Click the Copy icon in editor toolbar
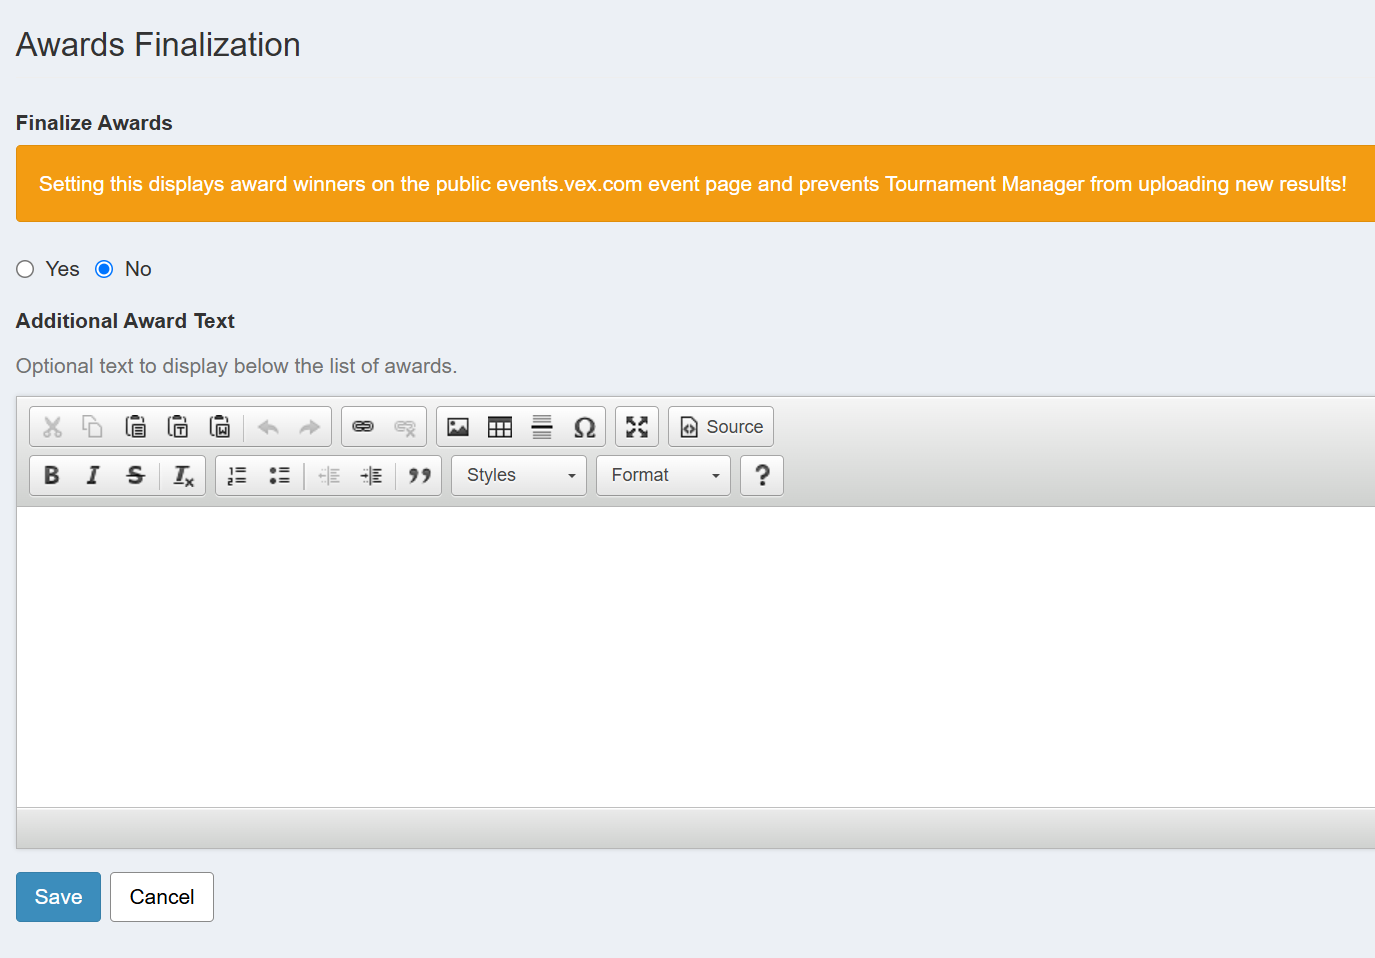This screenshot has width=1375, height=958. tap(93, 427)
